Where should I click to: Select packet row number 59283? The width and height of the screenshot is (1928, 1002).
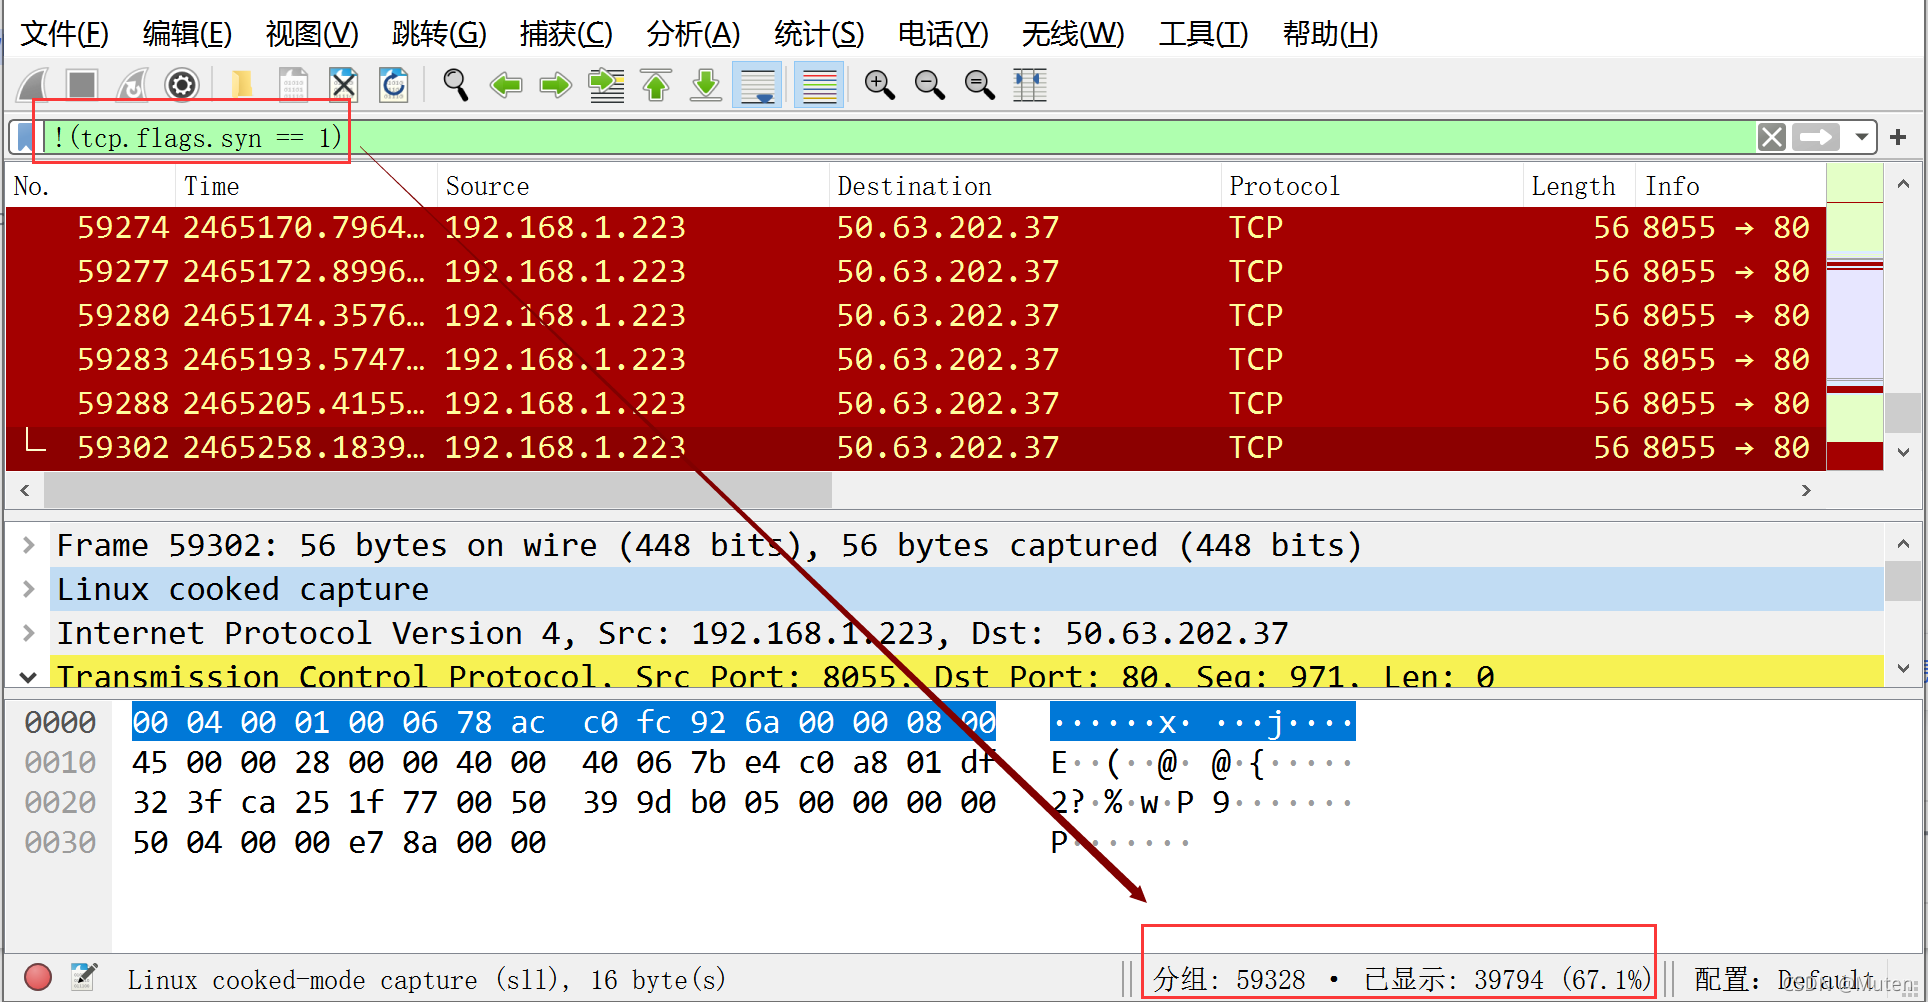916,360
